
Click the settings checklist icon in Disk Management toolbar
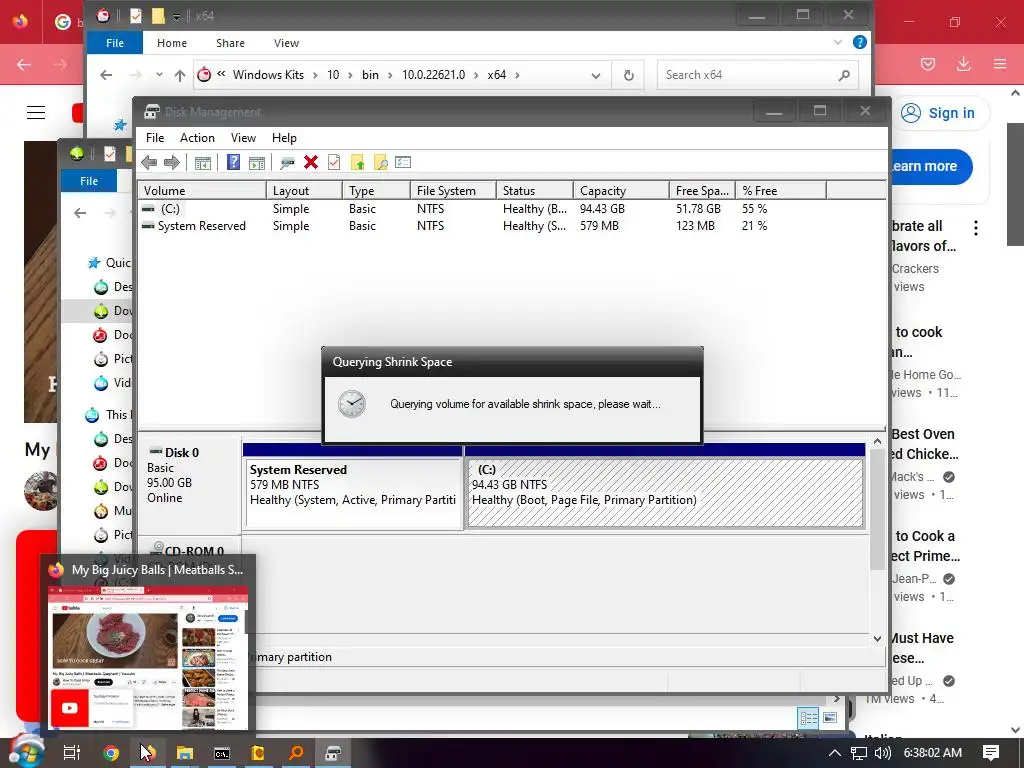point(403,162)
